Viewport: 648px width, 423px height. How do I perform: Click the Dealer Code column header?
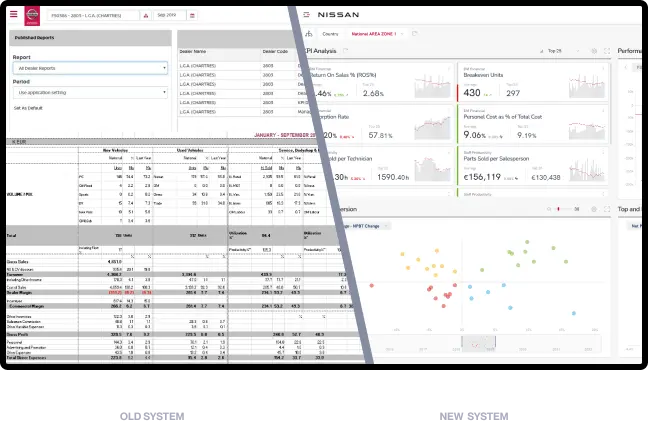pos(275,52)
